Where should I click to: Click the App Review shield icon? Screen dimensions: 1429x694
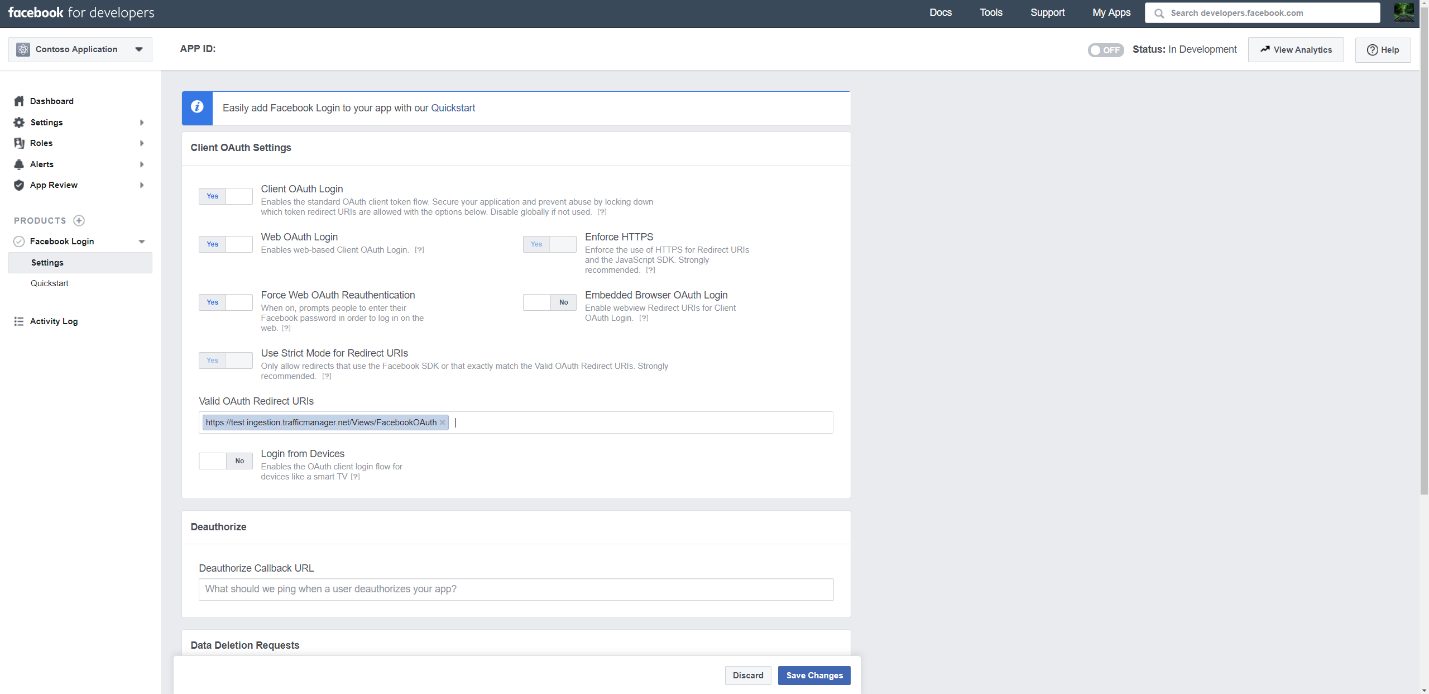19,185
